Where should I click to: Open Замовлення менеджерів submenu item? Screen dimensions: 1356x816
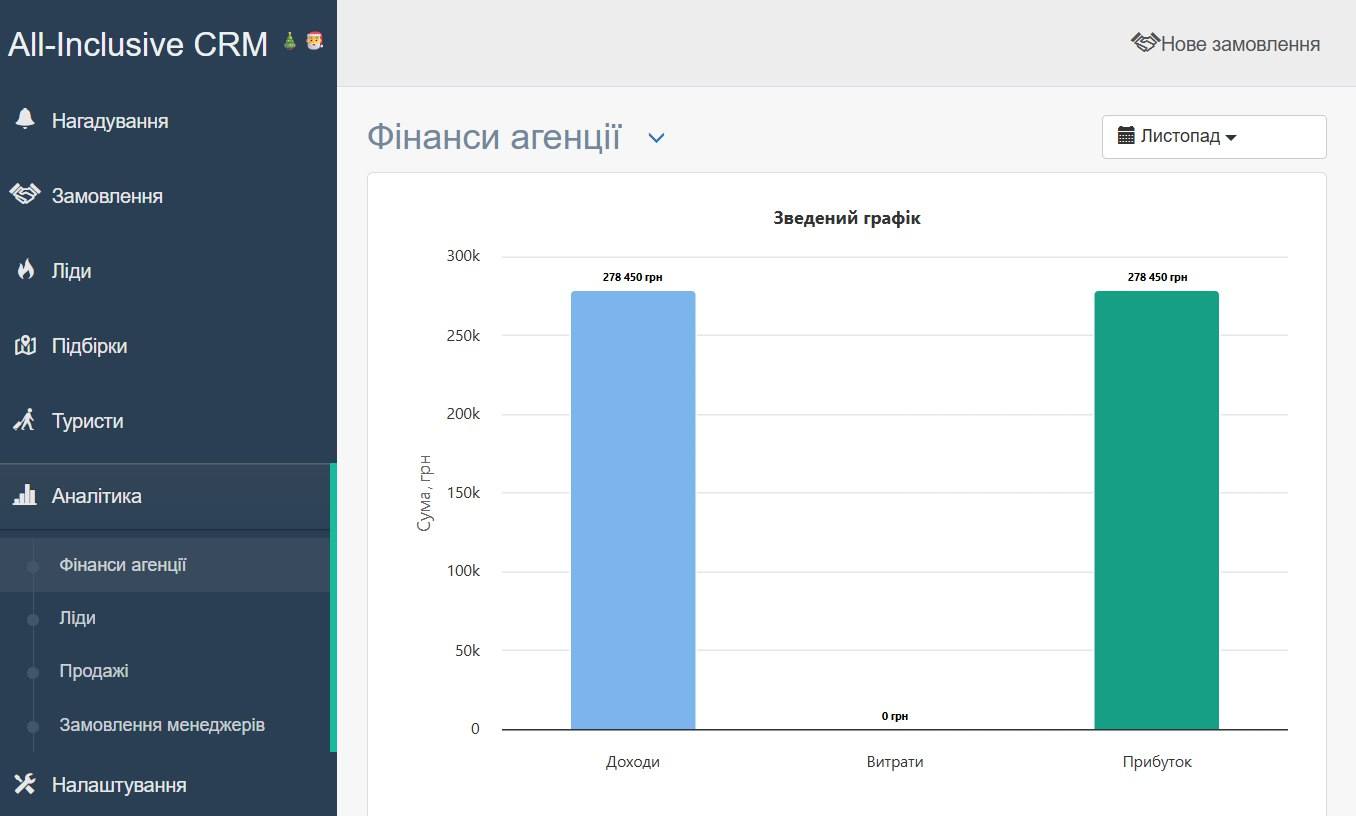coord(162,724)
